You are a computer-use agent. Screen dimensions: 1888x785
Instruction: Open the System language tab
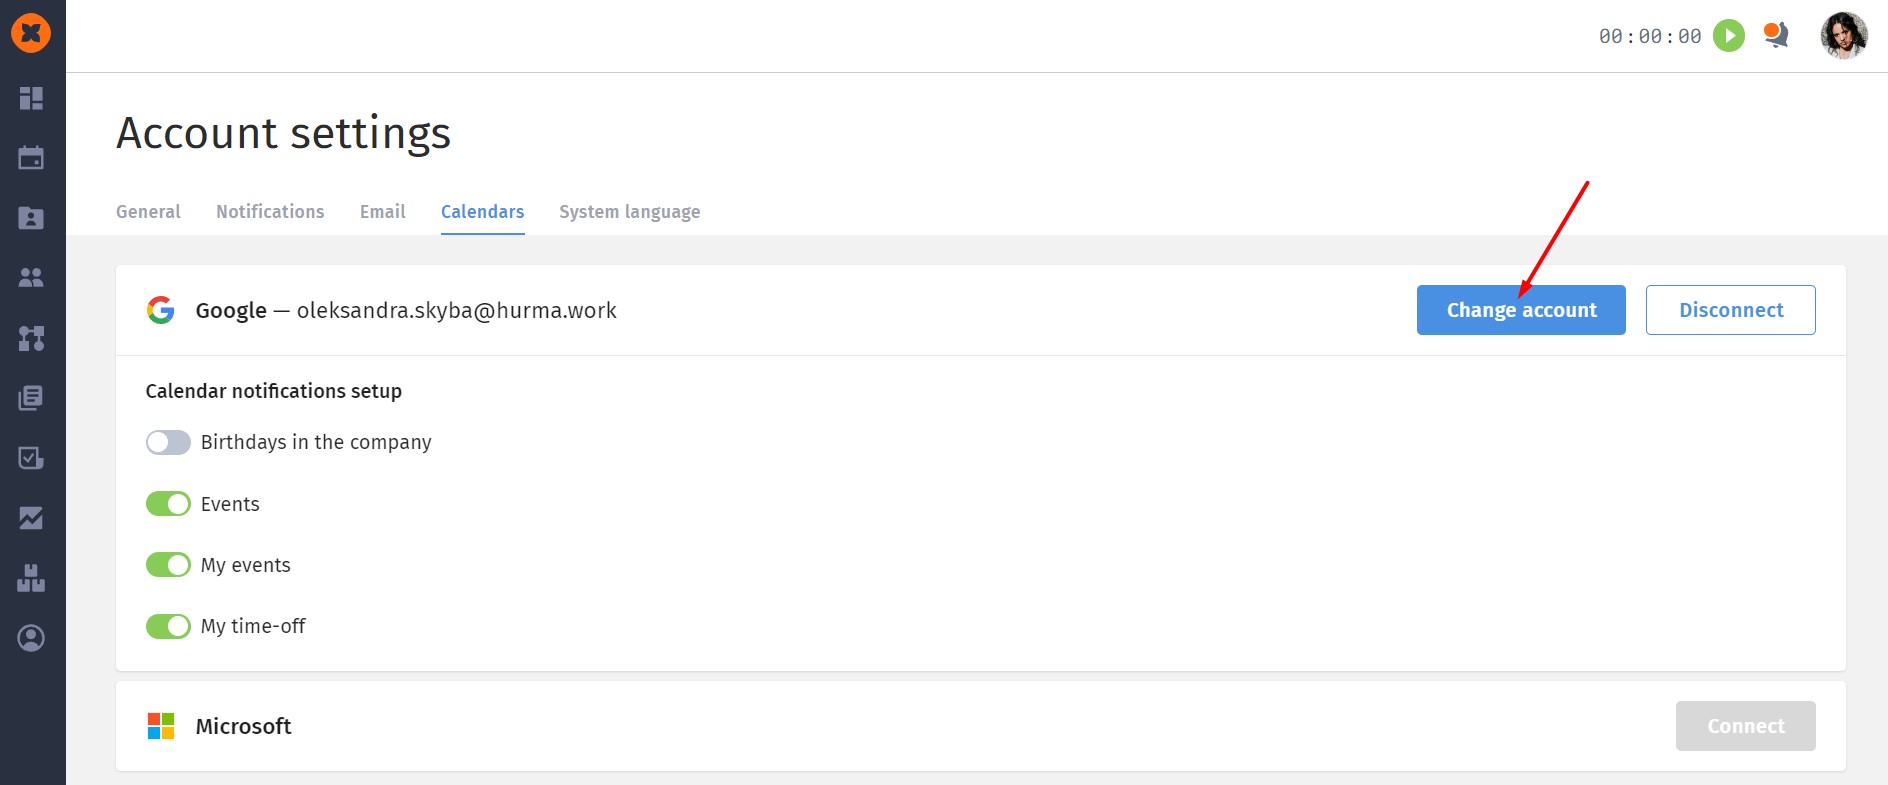(629, 212)
